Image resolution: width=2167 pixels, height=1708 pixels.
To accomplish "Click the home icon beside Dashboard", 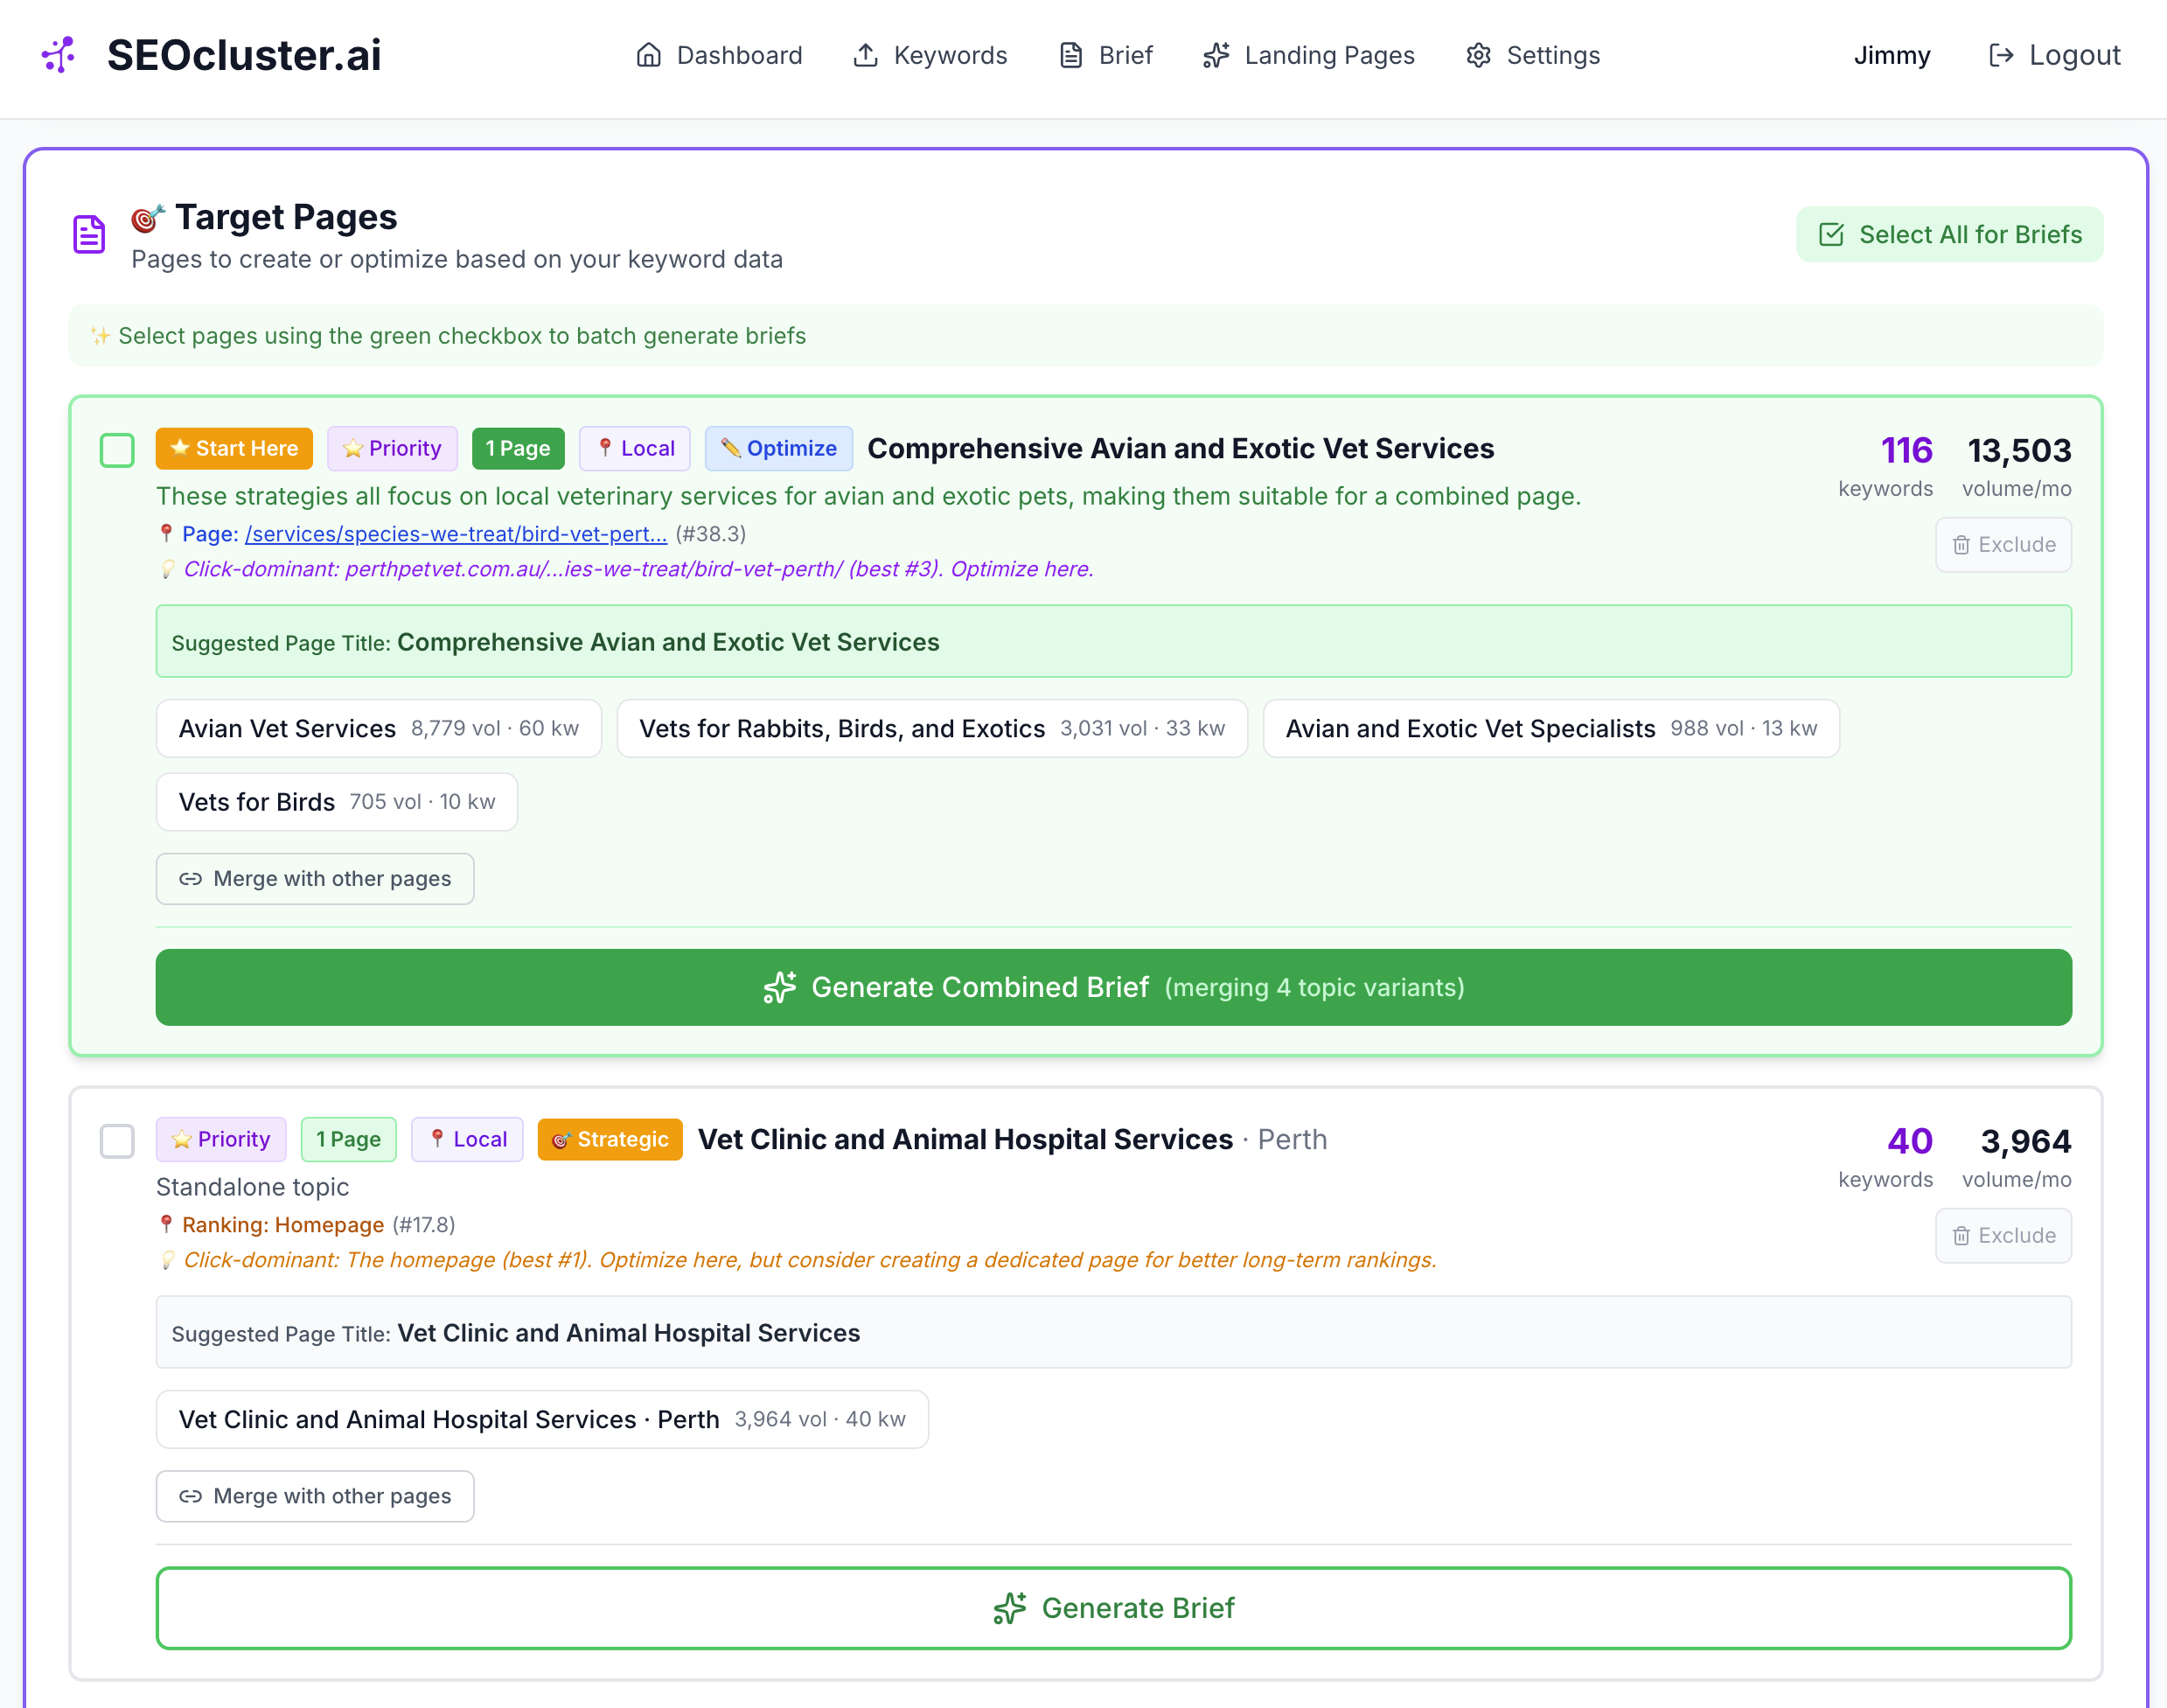I will 648,56.
